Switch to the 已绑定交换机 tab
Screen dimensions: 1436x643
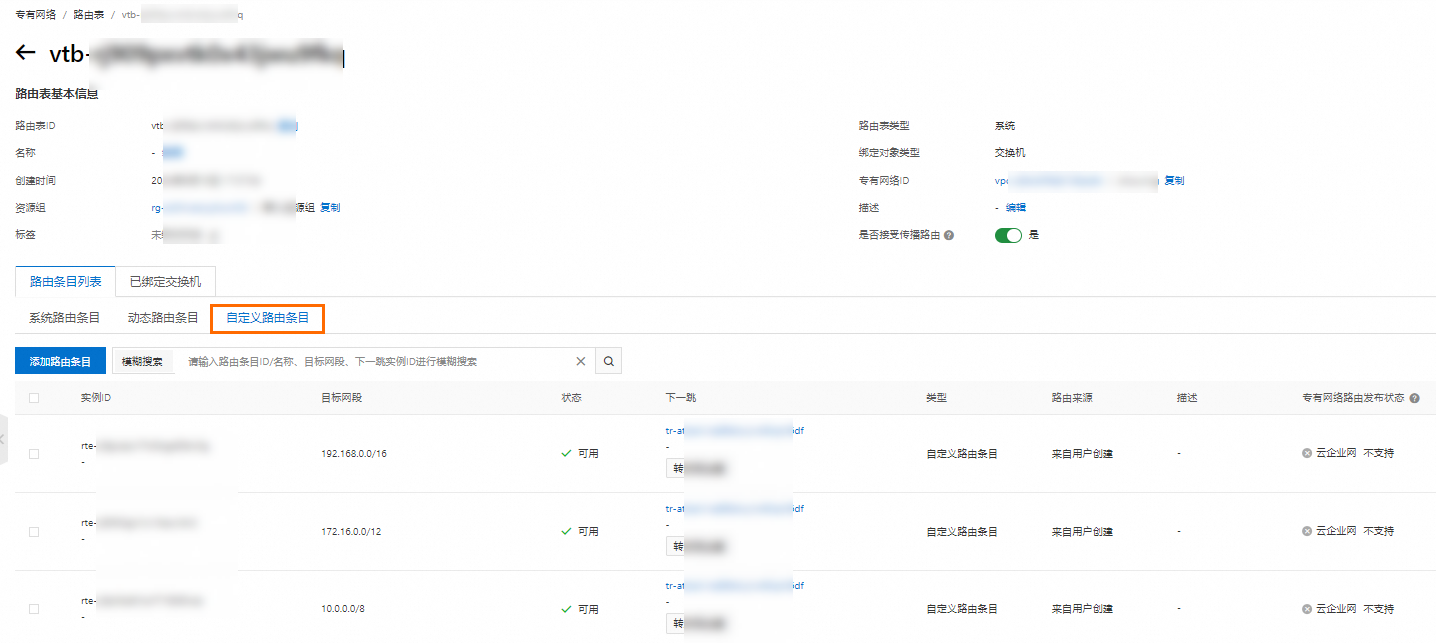click(165, 281)
